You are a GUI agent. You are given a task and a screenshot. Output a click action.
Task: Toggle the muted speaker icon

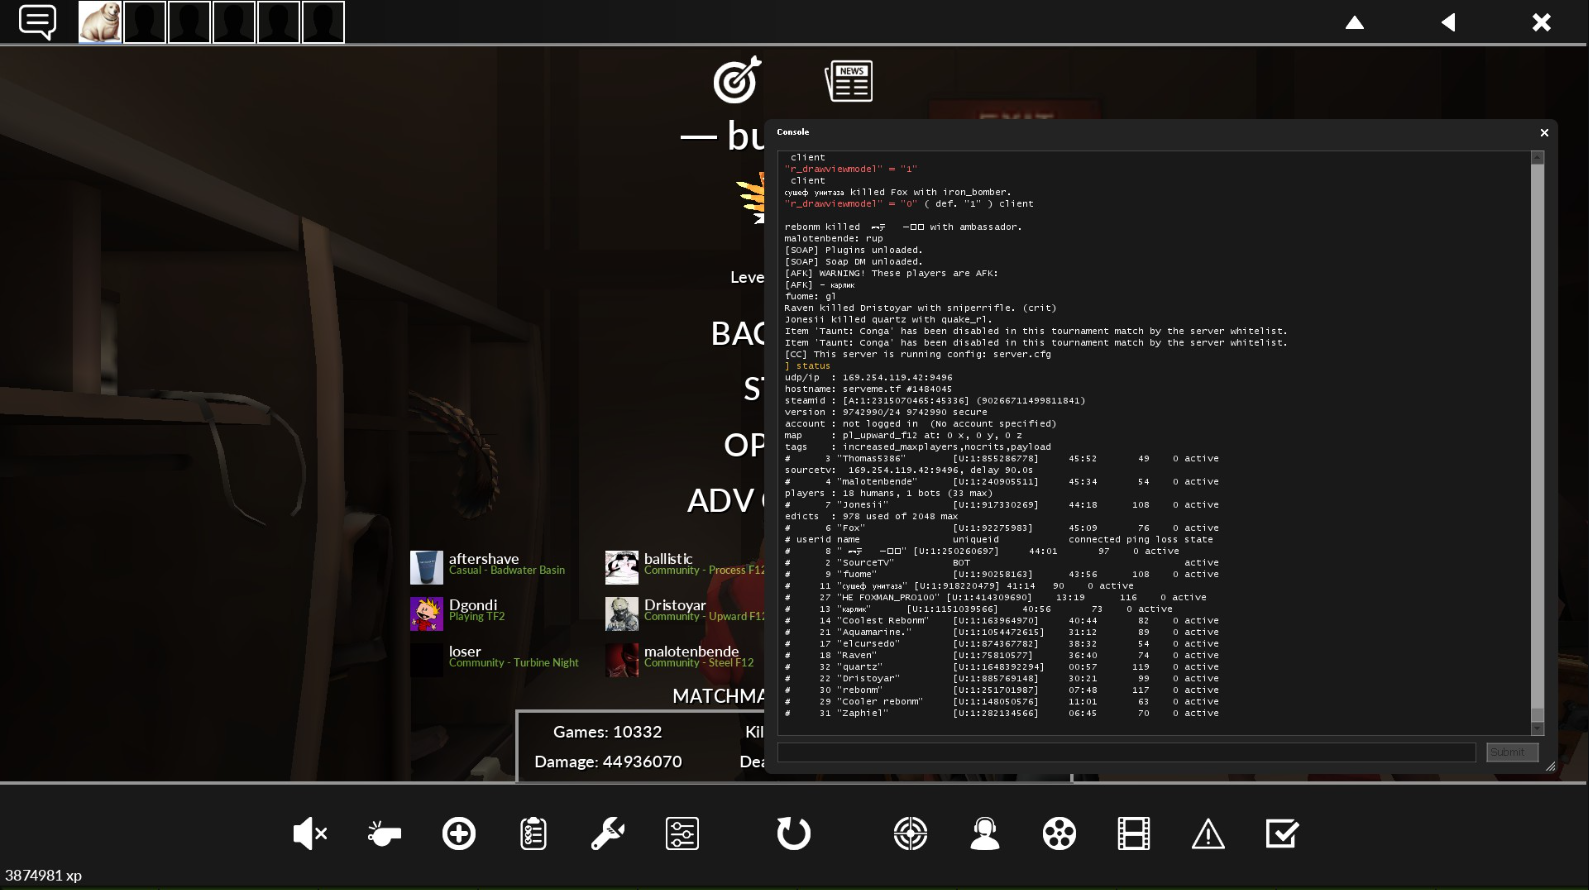(309, 834)
